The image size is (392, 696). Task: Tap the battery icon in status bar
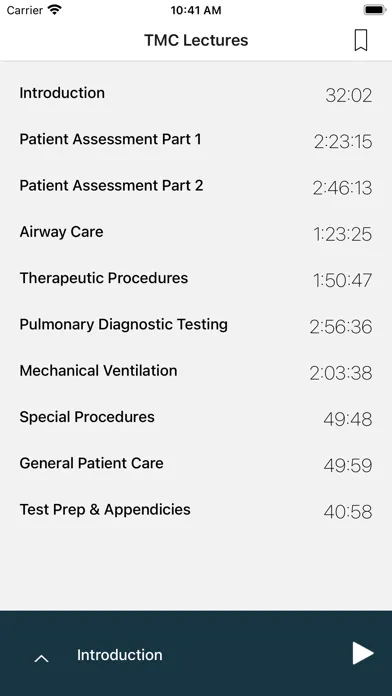point(374,10)
